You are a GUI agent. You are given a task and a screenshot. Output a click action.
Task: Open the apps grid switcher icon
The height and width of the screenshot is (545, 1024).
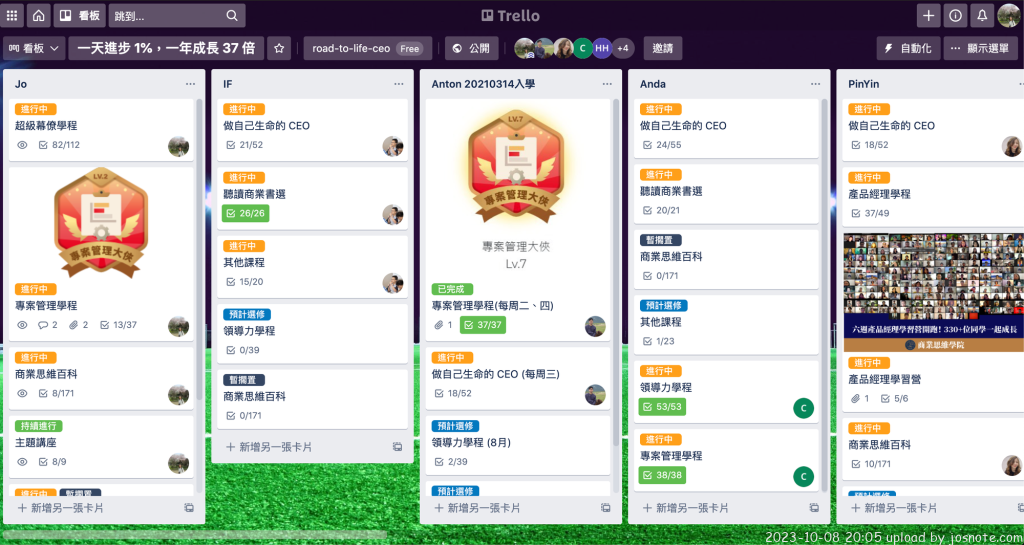(12, 16)
